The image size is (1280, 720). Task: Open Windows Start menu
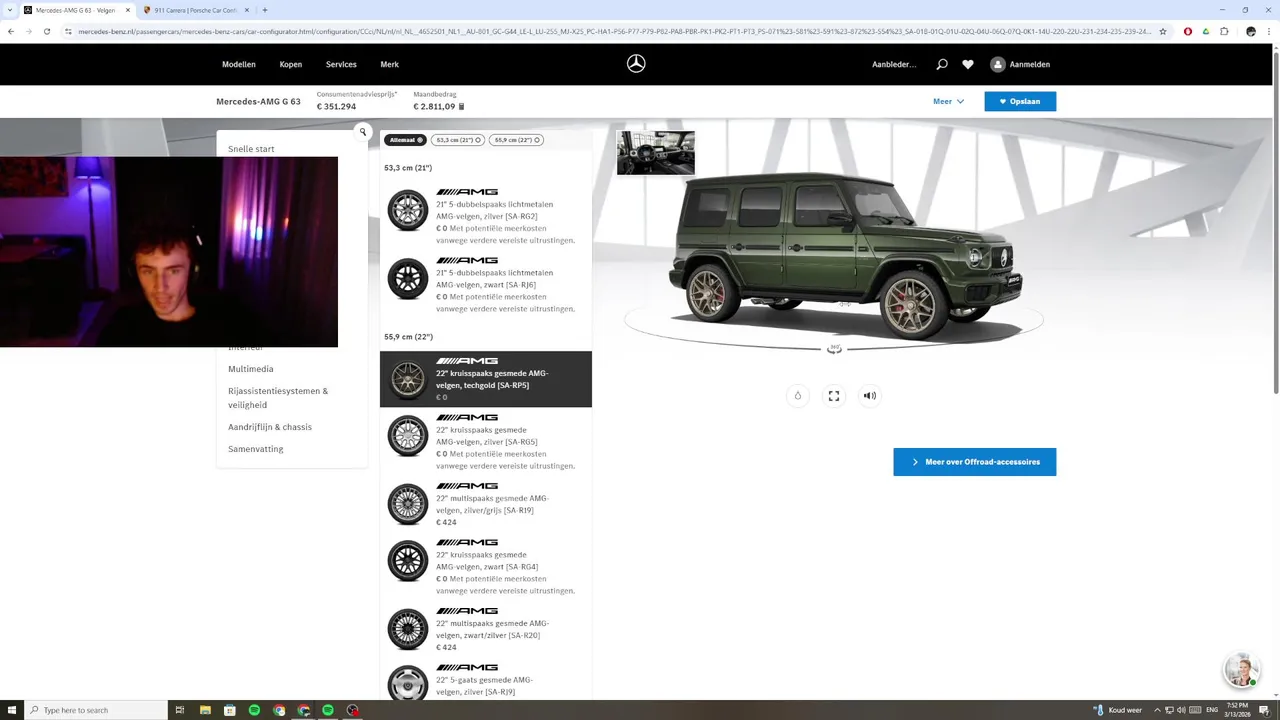[x=11, y=710]
